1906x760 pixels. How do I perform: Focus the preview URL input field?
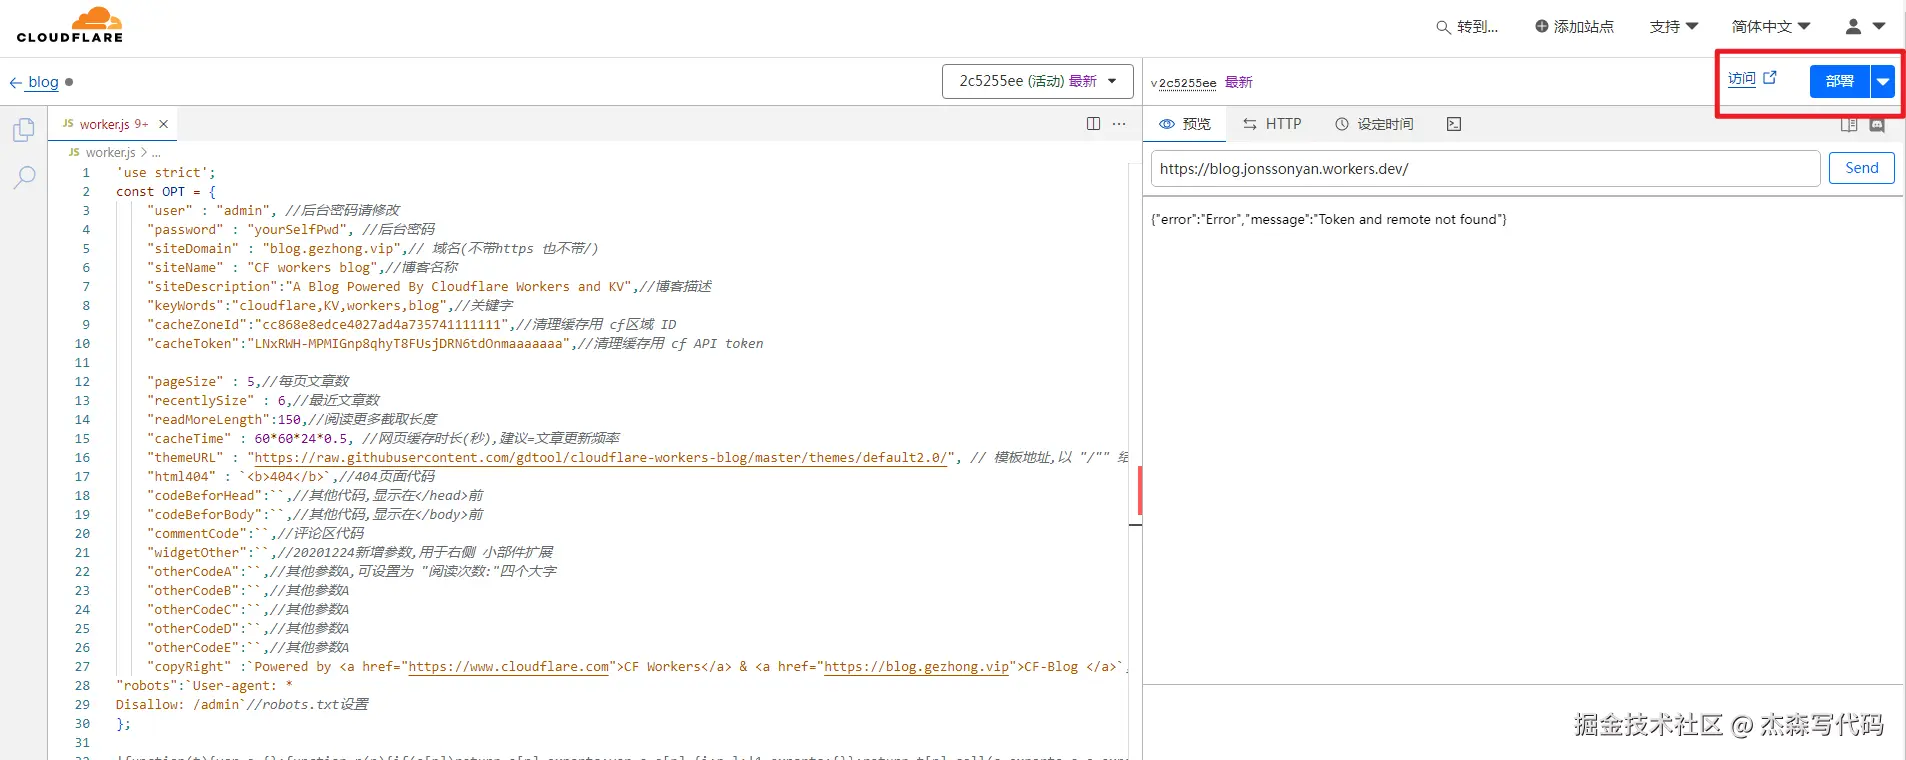[1485, 168]
